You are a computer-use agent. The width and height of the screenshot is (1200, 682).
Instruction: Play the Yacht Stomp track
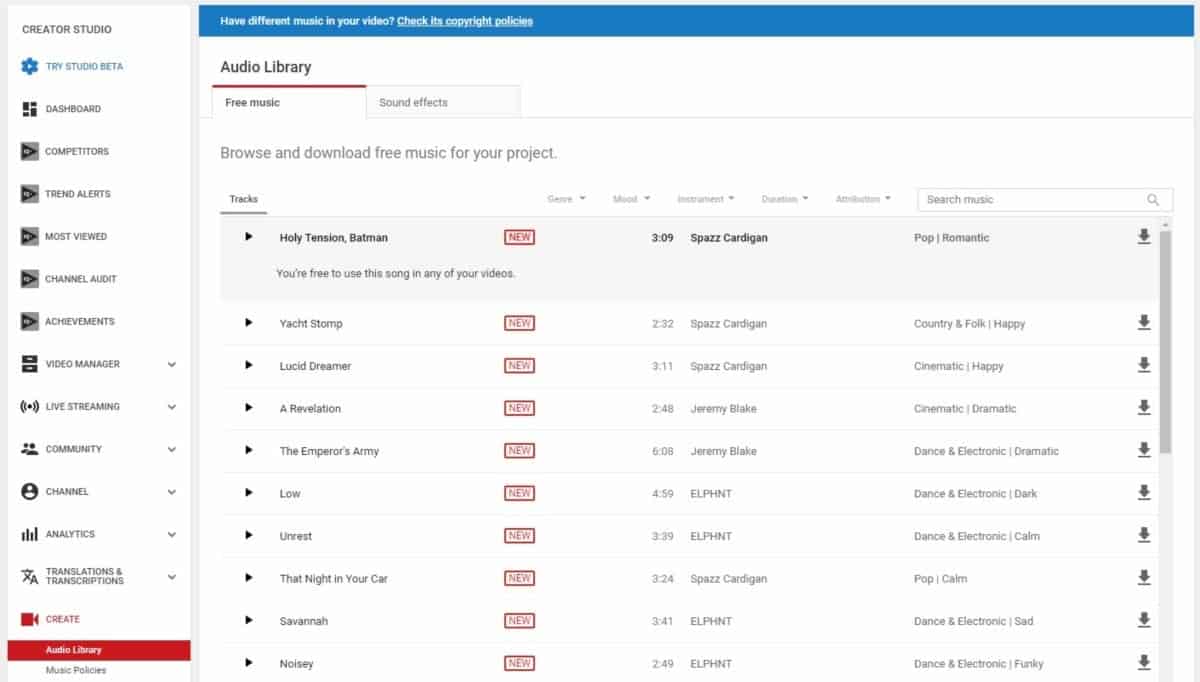click(x=249, y=323)
